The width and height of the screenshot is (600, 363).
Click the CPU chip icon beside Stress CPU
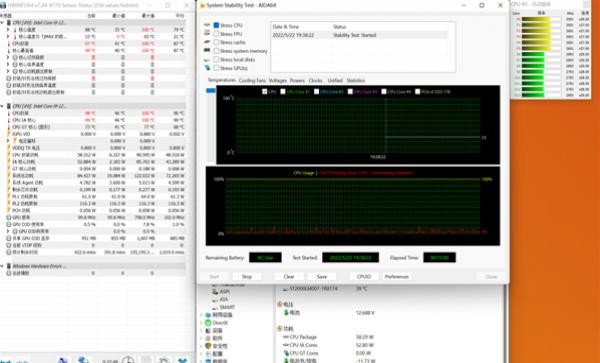point(207,25)
